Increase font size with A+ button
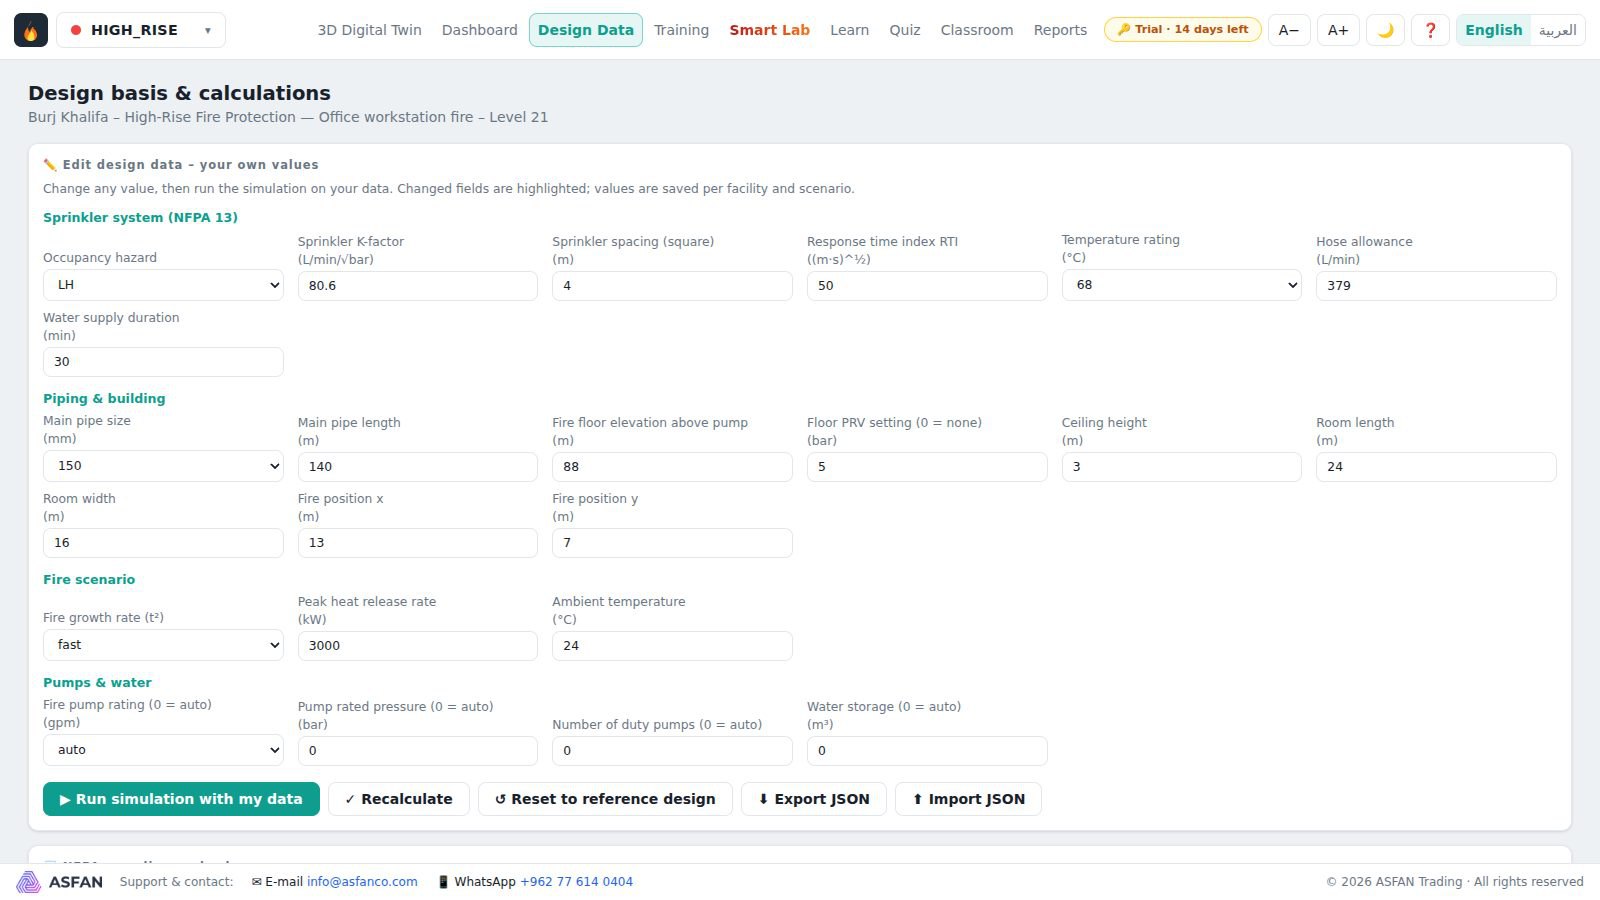Image resolution: width=1600 pixels, height=900 pixels. (x=1338, y=30)
